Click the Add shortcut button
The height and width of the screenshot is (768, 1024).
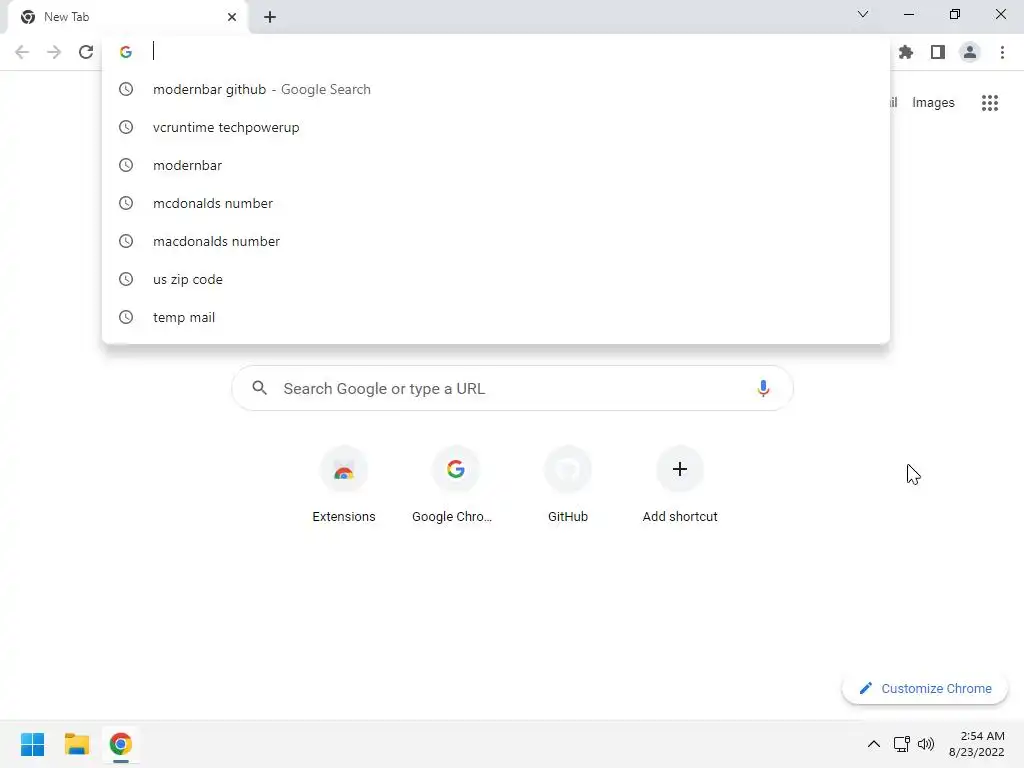pyautogui.click(x=680, y=485)
